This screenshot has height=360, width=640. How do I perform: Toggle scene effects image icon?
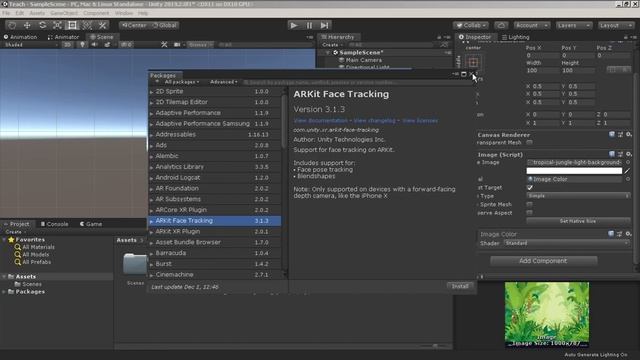click(x=107, y=44)
